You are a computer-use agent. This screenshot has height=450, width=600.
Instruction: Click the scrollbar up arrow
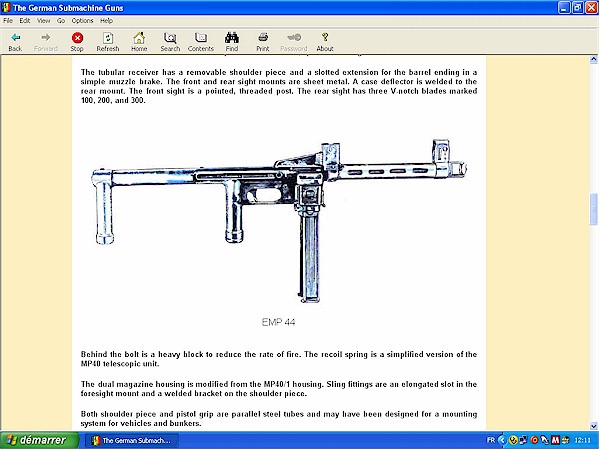tap(593, 59)
